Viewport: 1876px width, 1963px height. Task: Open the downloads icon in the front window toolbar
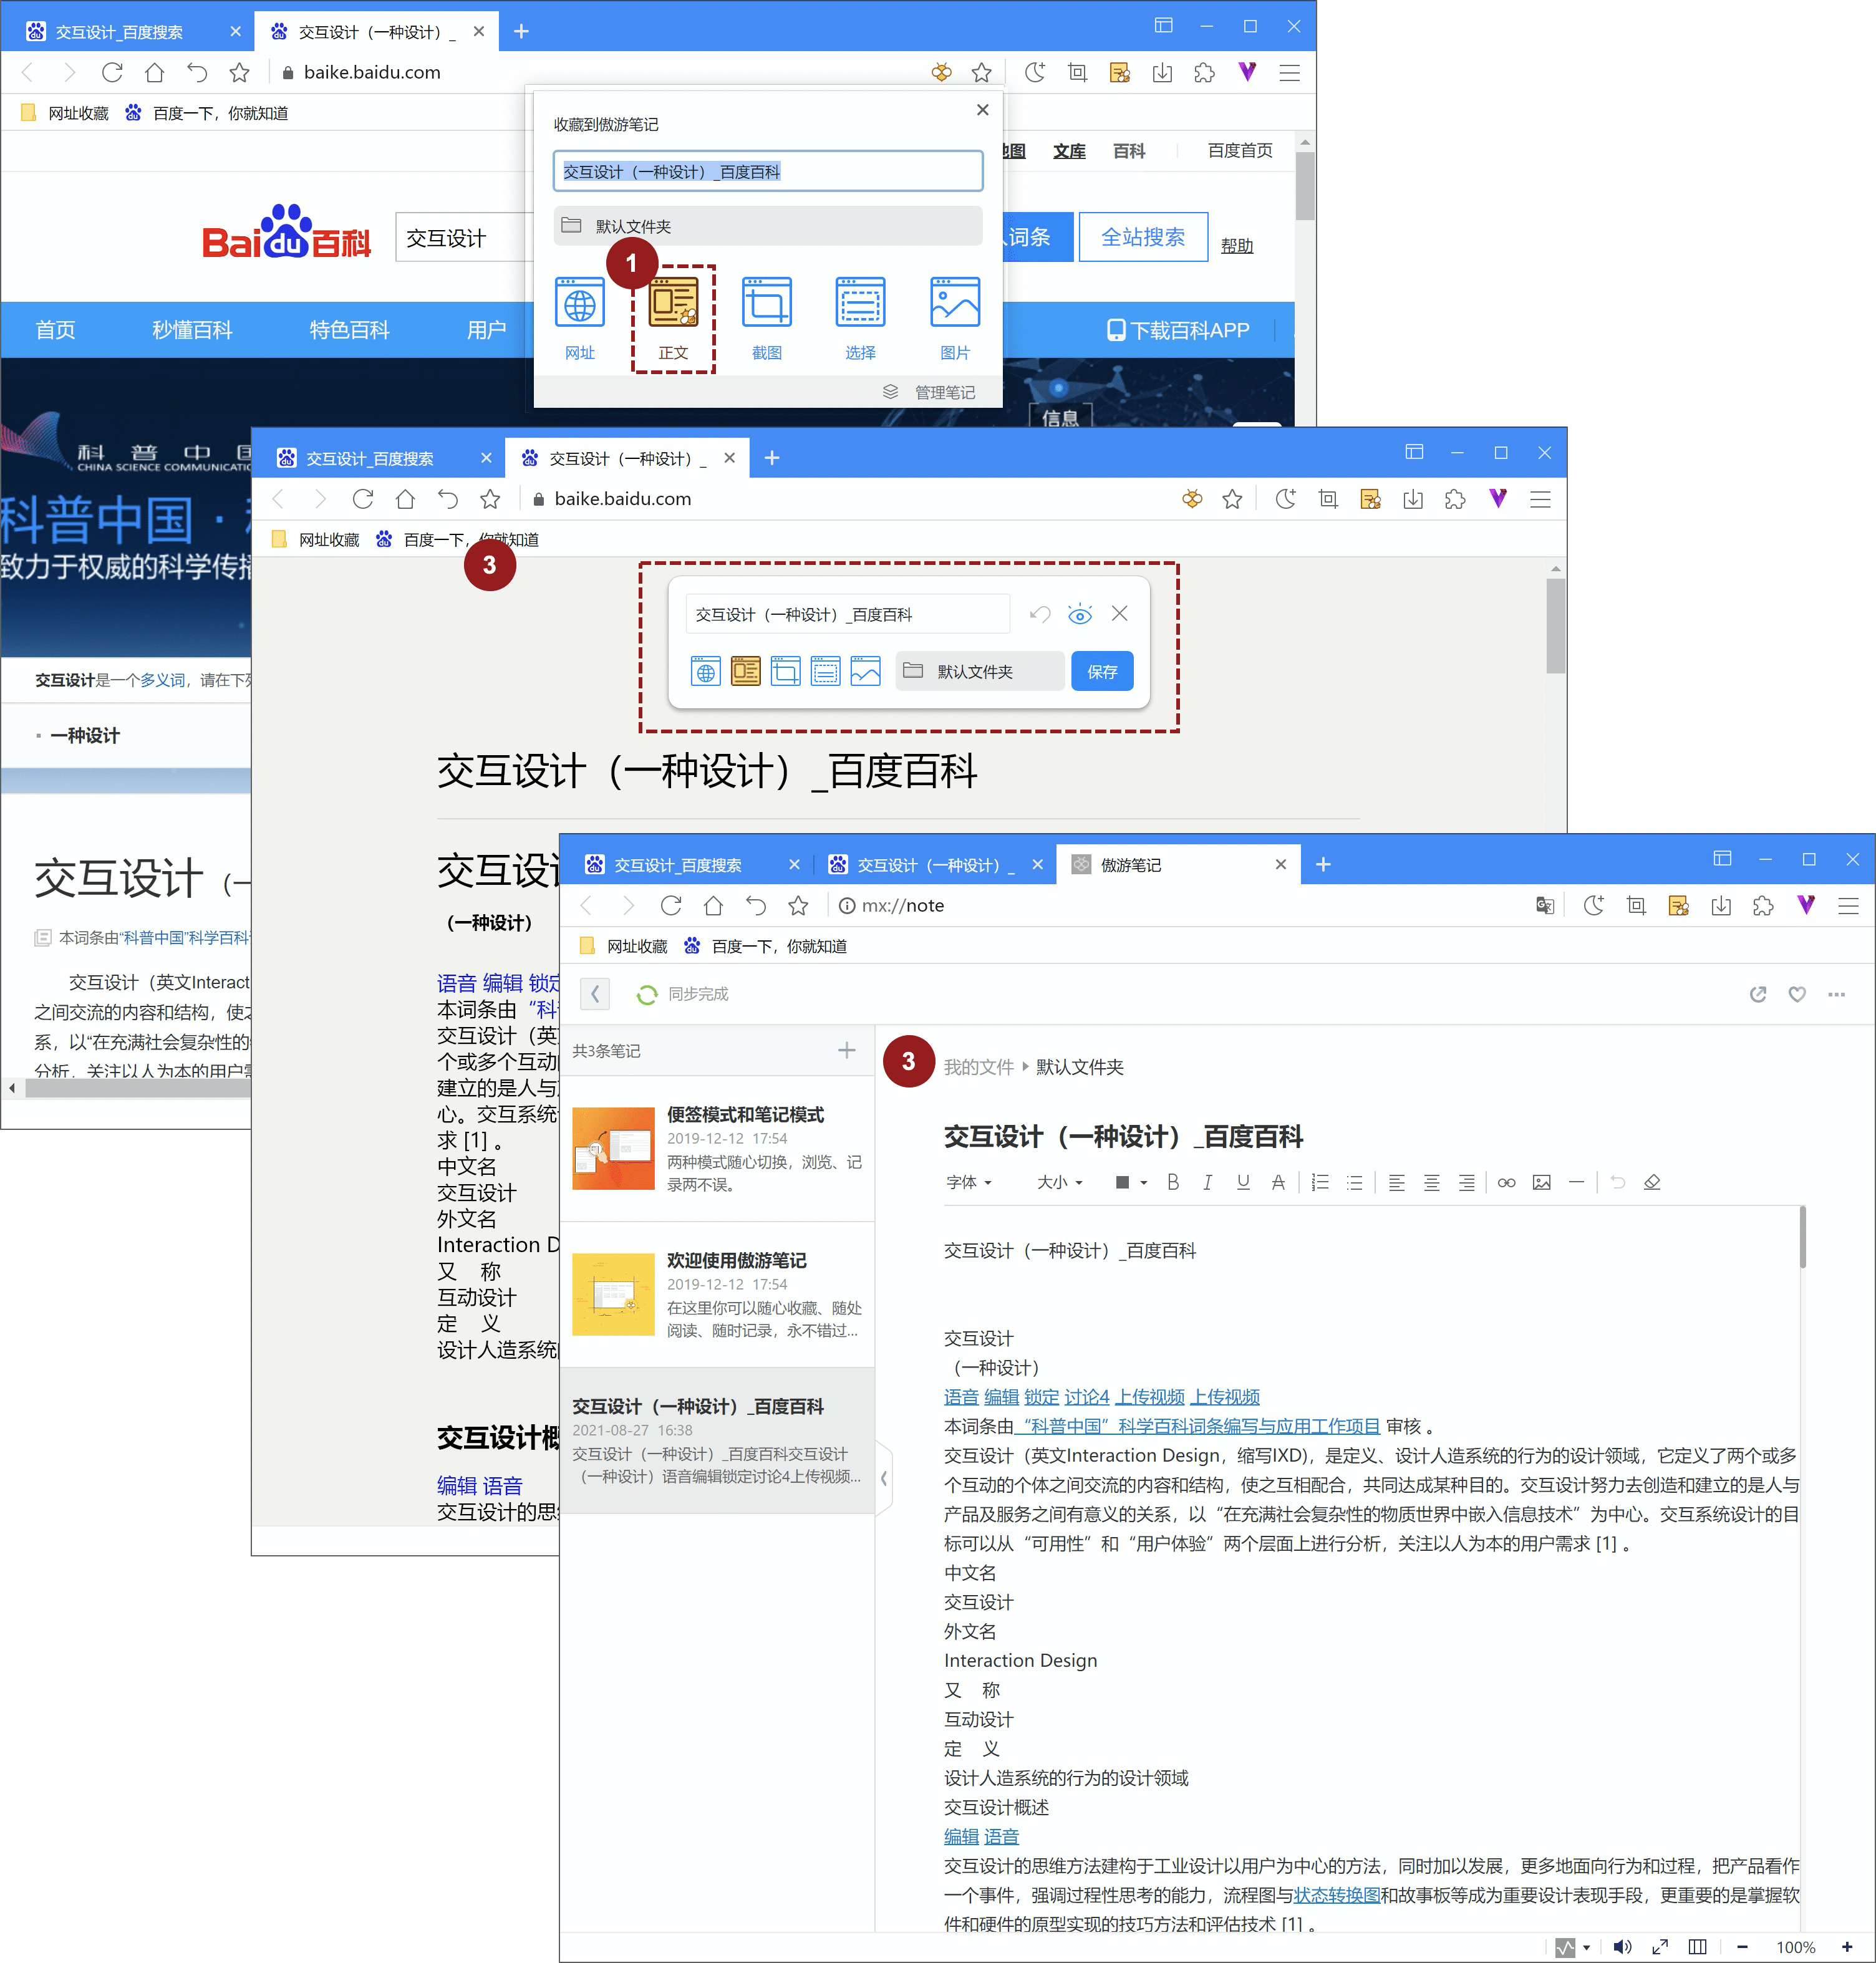pyautogui.click(x=1720, y=905)
